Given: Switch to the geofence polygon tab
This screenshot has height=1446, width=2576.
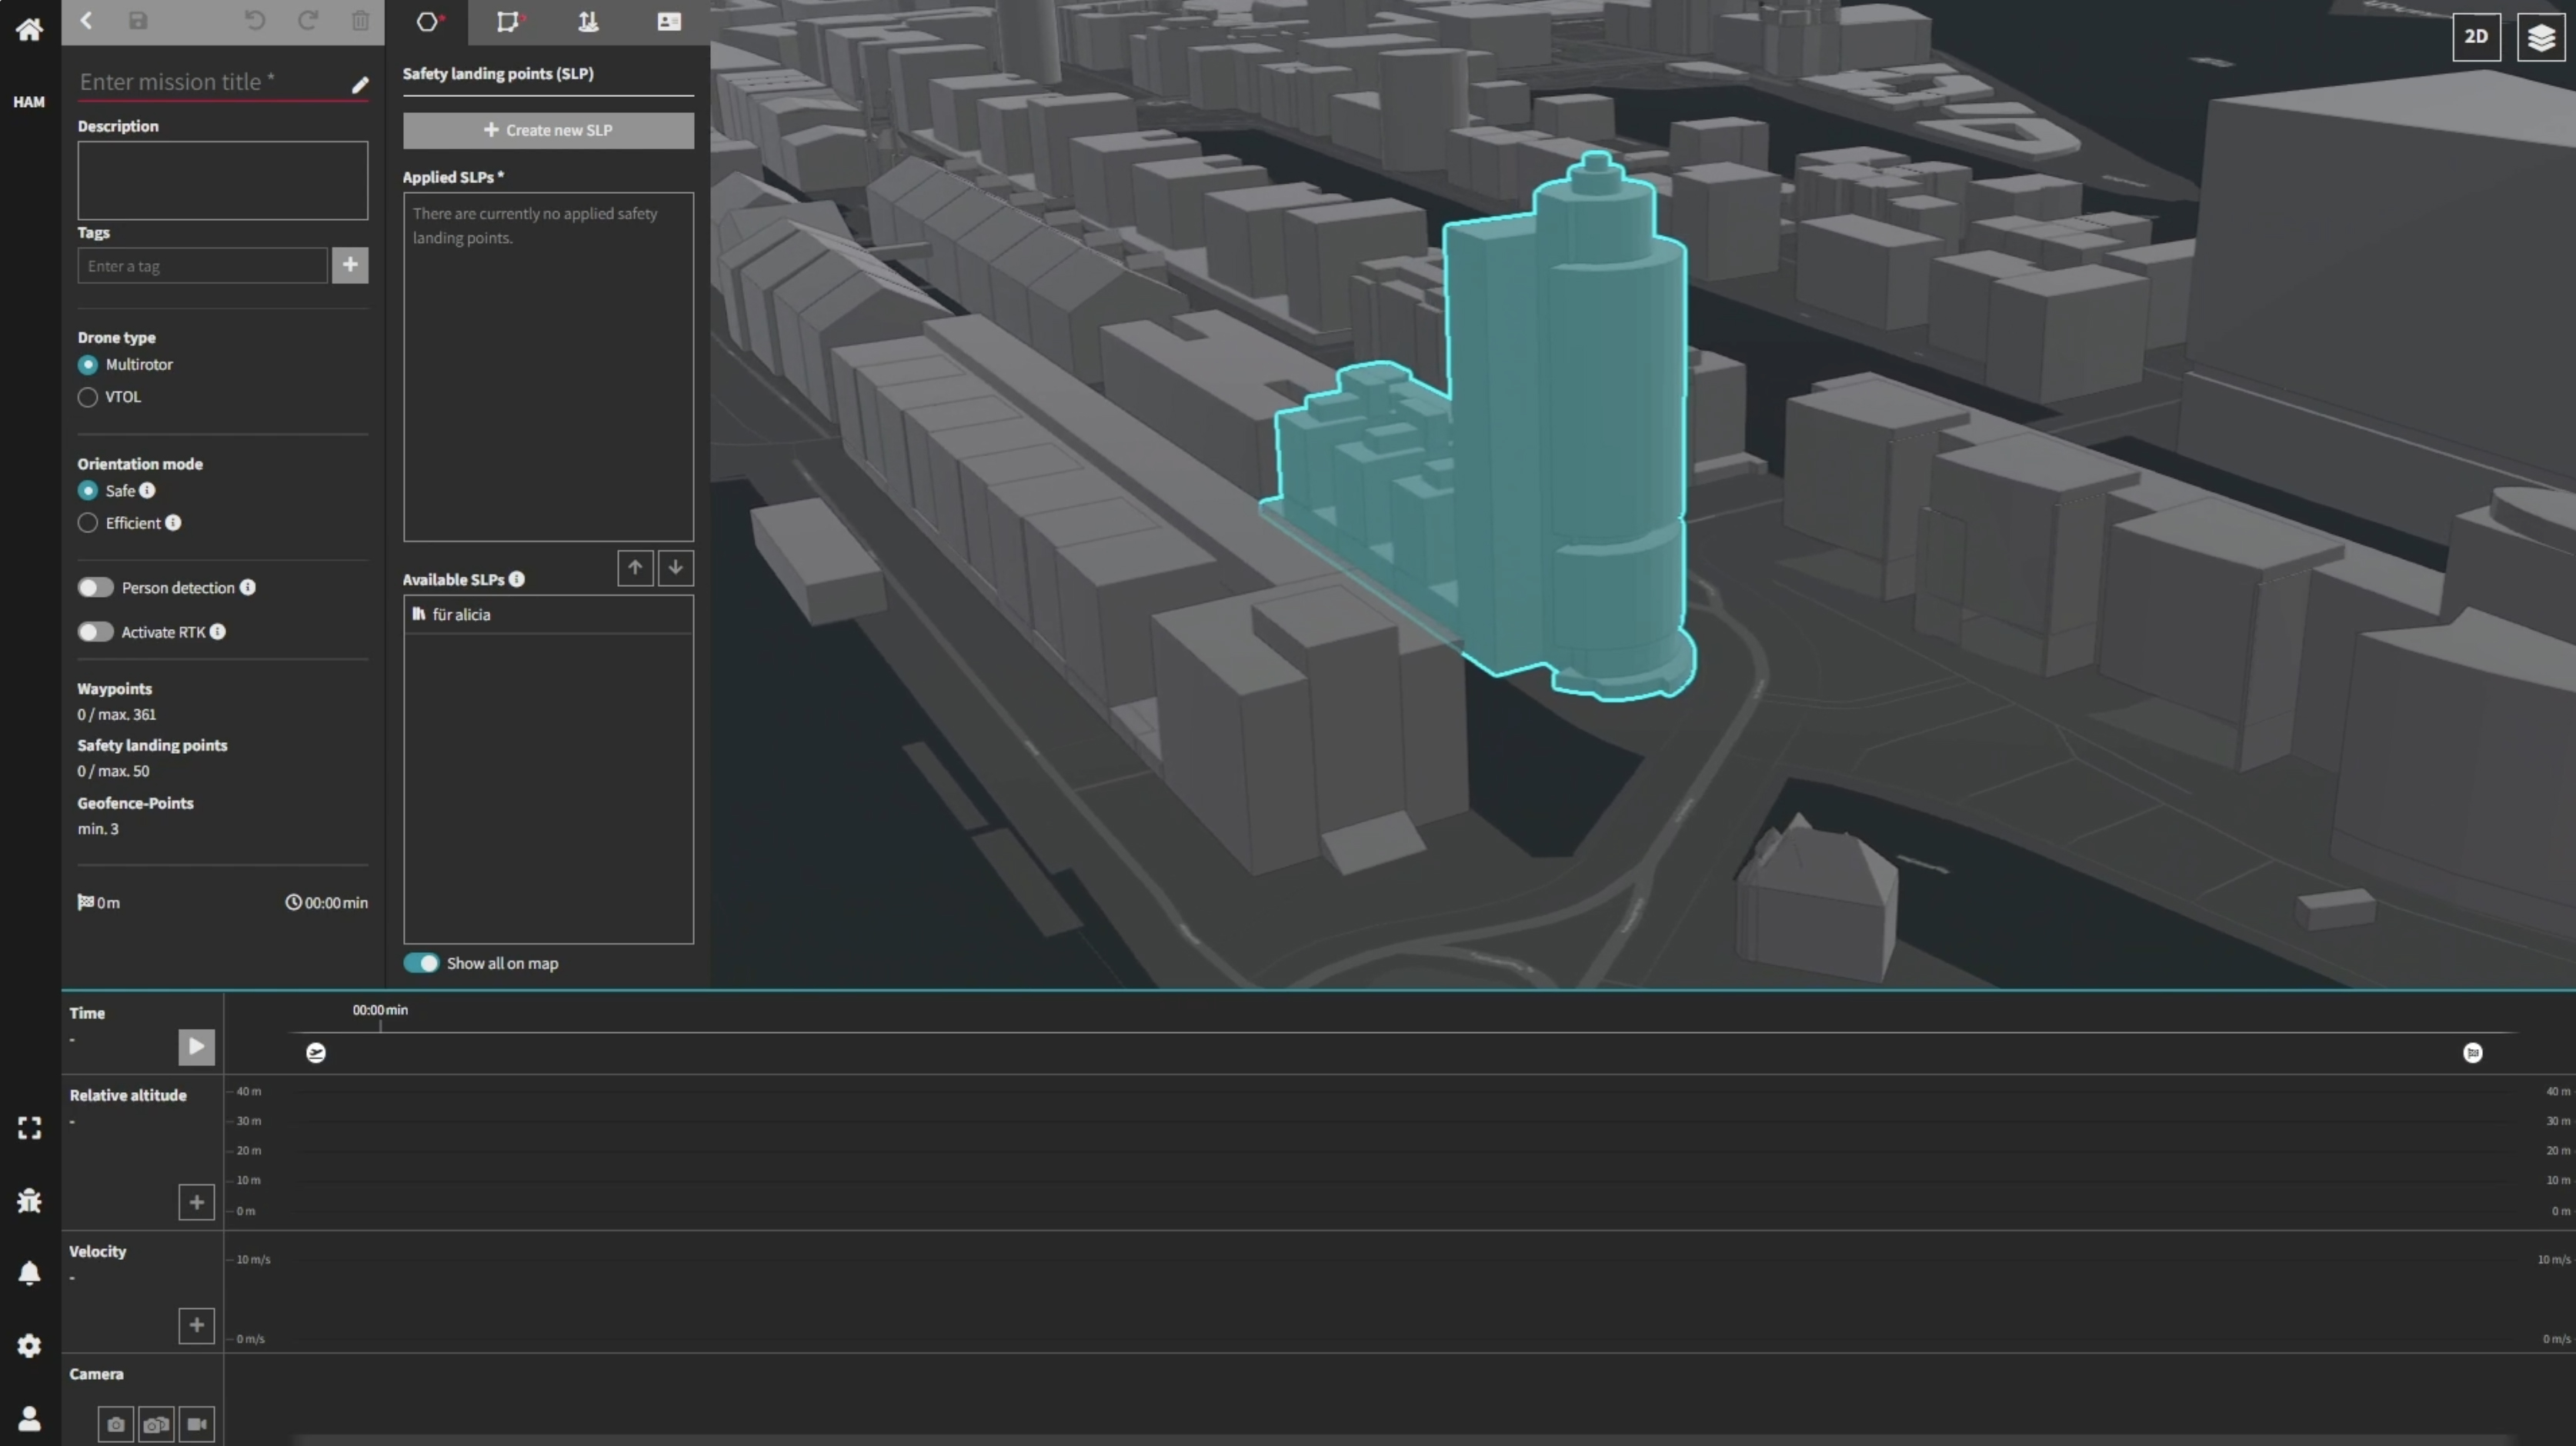Looking at the screenshot, I should [509, 22].
